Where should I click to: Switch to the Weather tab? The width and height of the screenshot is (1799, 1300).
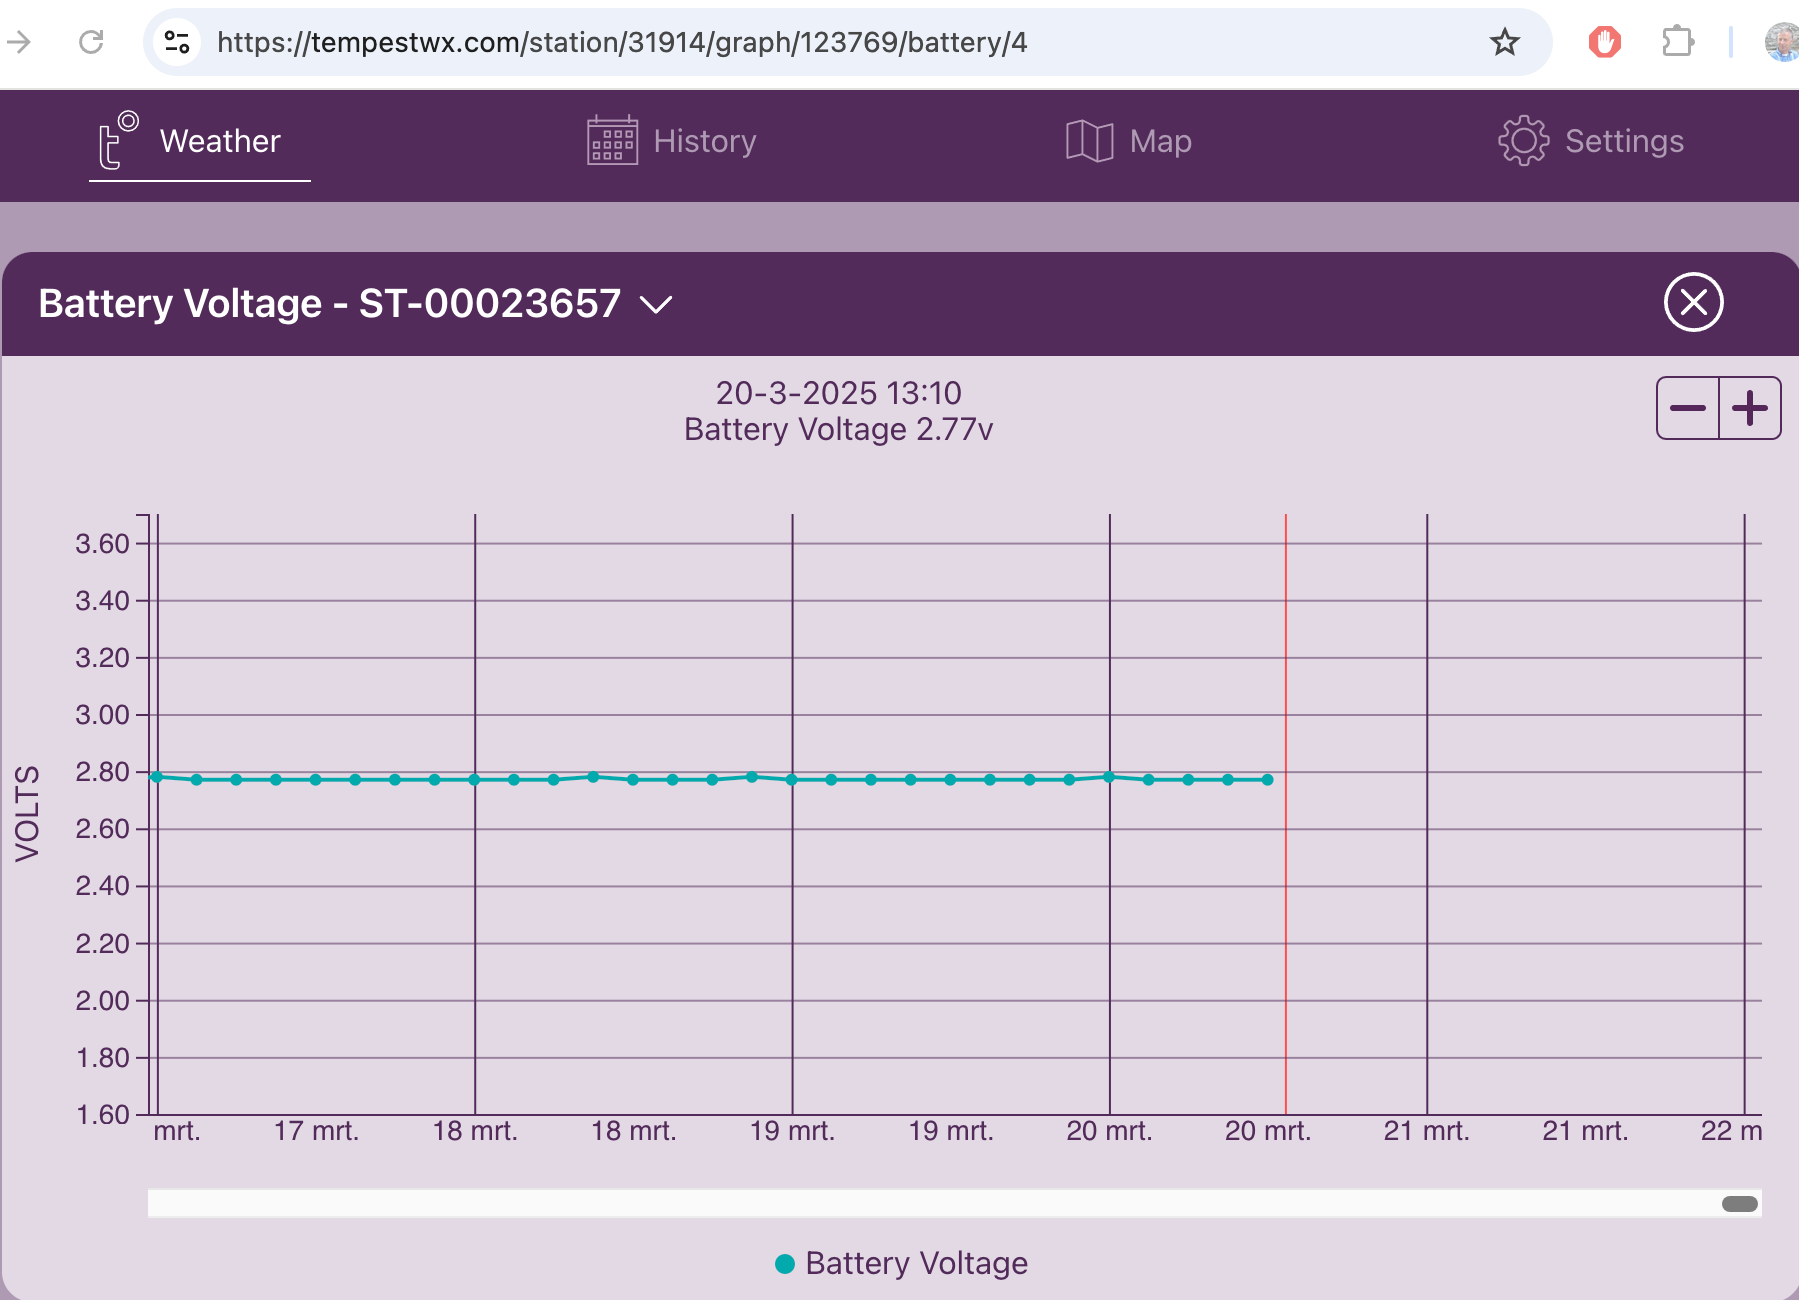coord(220,141)
